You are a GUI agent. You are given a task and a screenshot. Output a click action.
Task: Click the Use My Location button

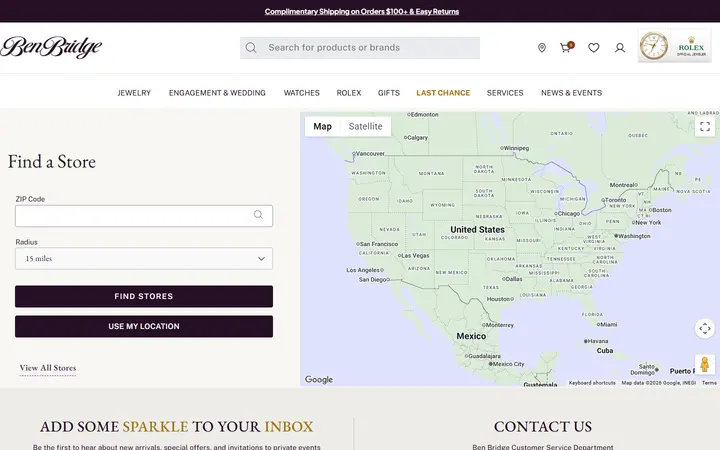click(x=144, y=326)
